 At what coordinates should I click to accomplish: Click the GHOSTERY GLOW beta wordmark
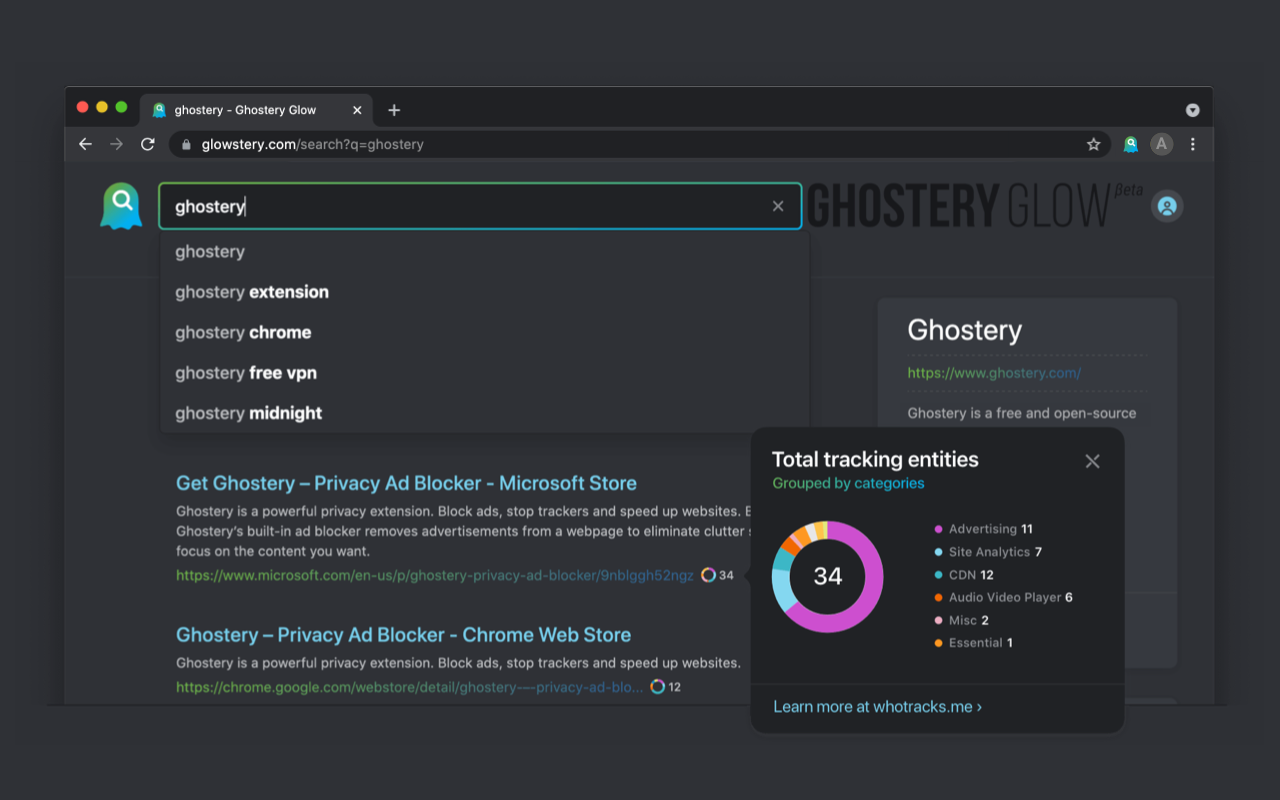975,206
